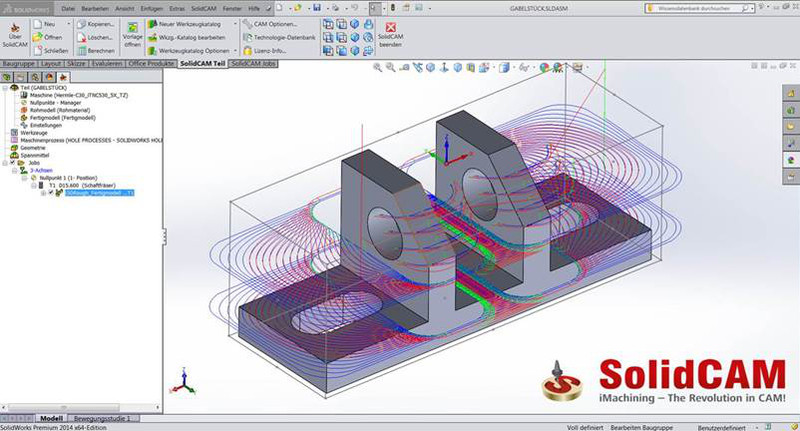Image resolution: width=800 pixels, height=431 pixels.
Task: Click the Save disk icon in title toolbar
Action: tap(317, 8)
